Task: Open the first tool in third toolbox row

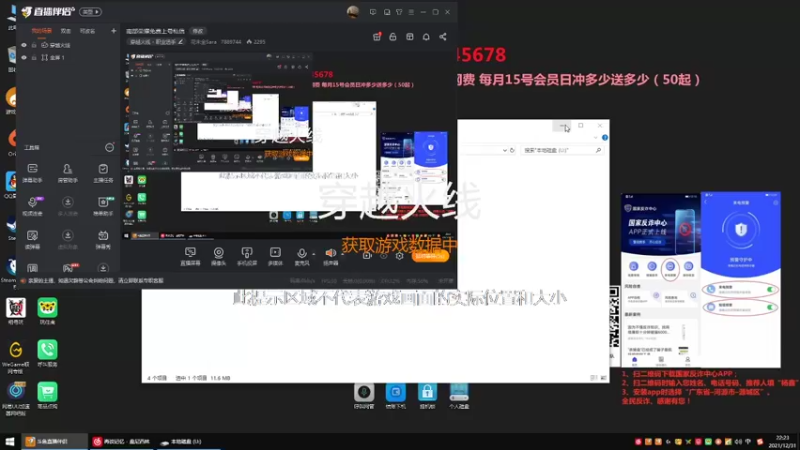Action: (32, 239)
